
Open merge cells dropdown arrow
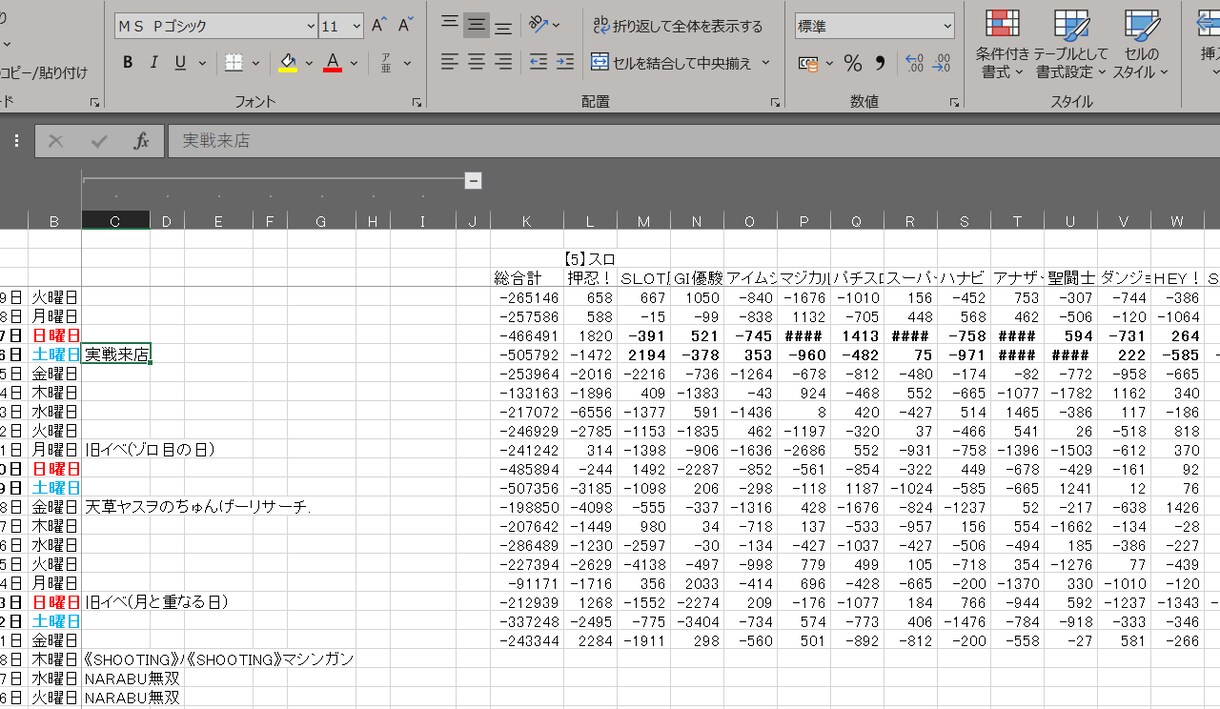[766, 62]
